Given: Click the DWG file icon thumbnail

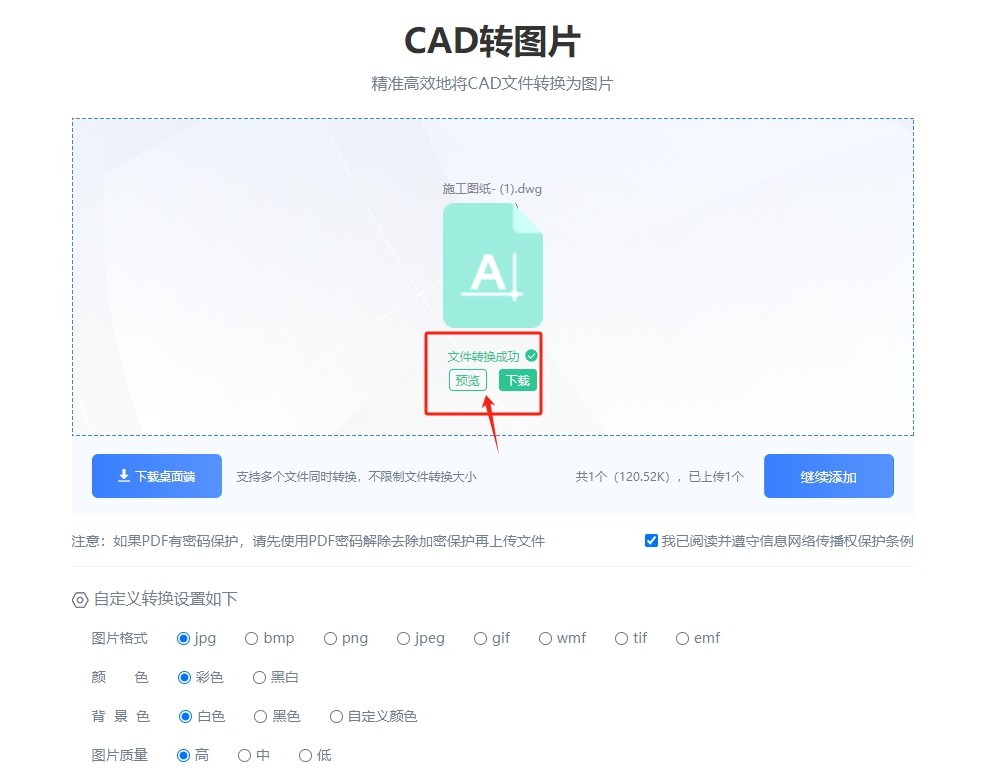Looking at the screenshot, I should click(492, 265).
